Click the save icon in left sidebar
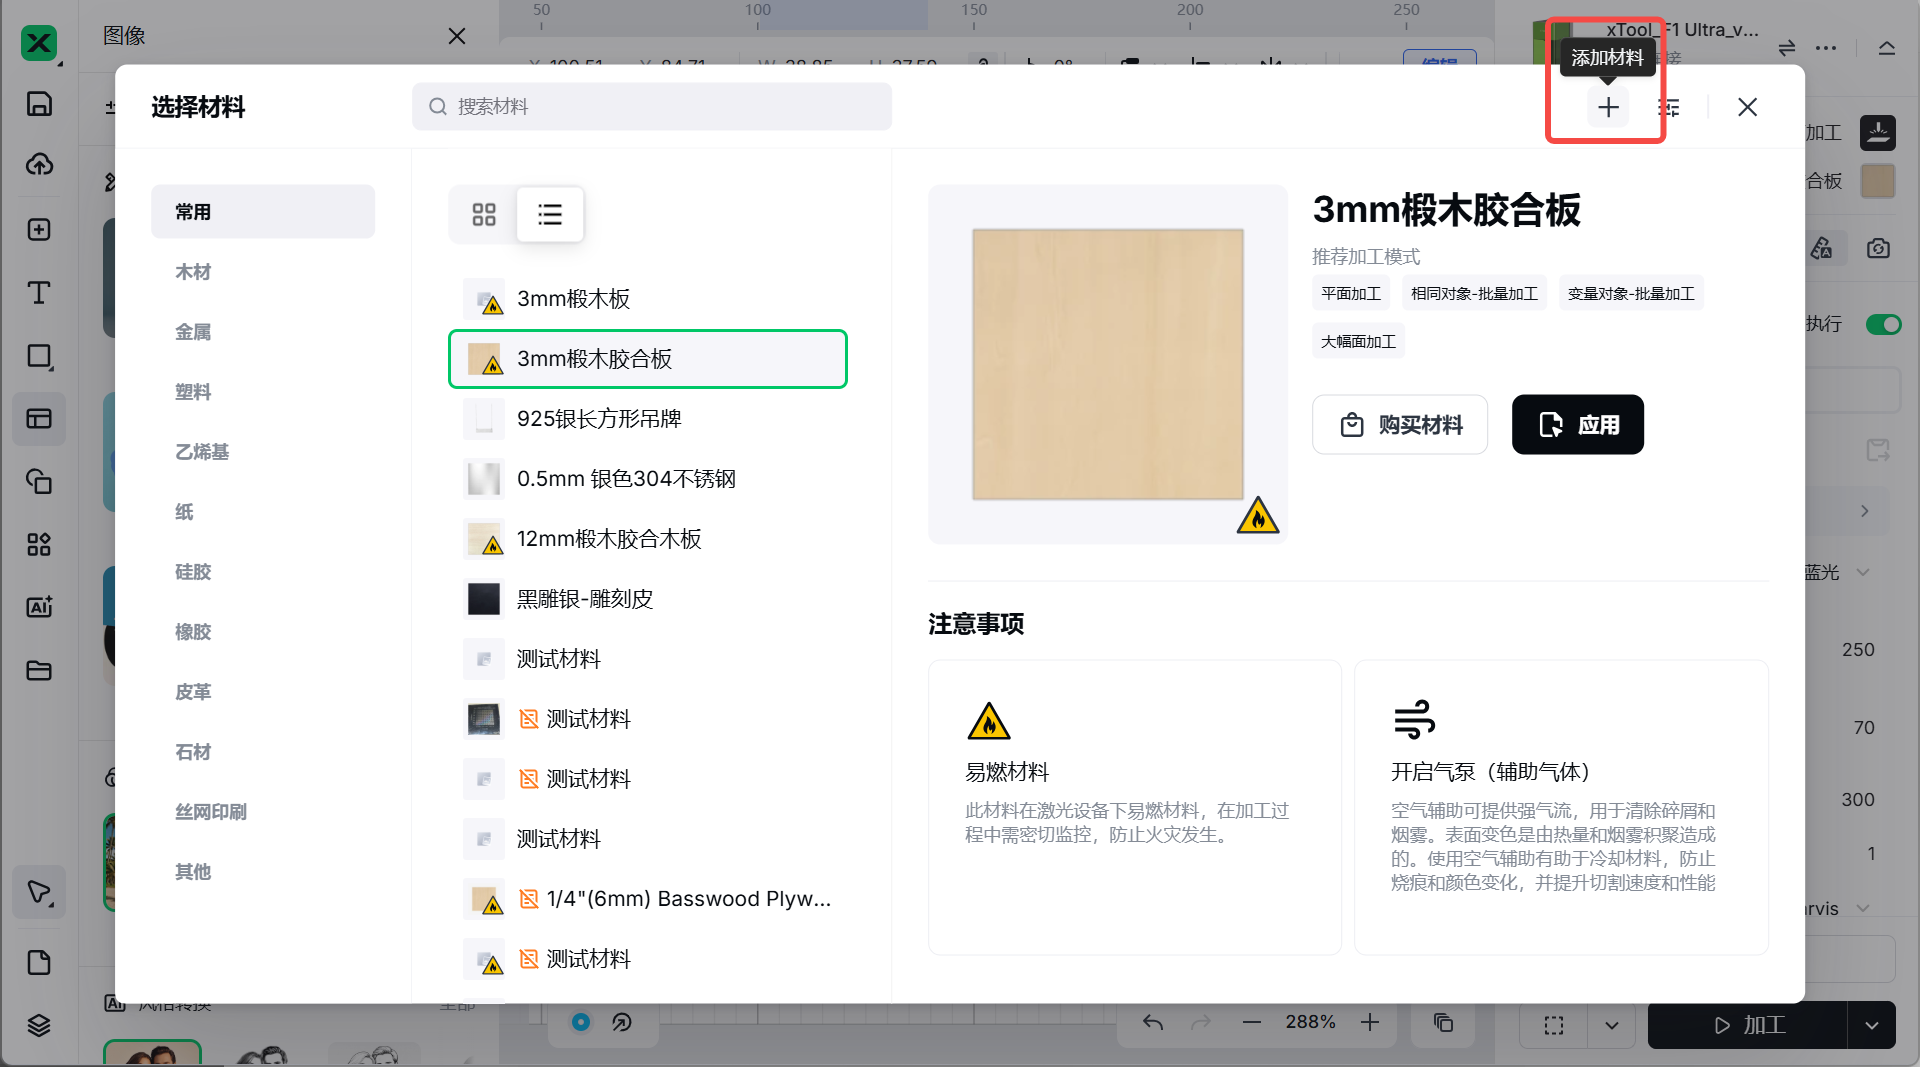Screen dimensions: 1920x1067 point(39,104)
